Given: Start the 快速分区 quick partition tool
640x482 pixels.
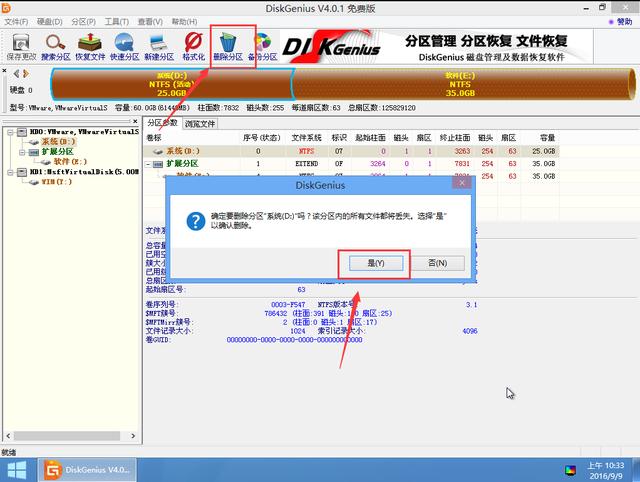Looking at the screenshot, I should point(124,47).
